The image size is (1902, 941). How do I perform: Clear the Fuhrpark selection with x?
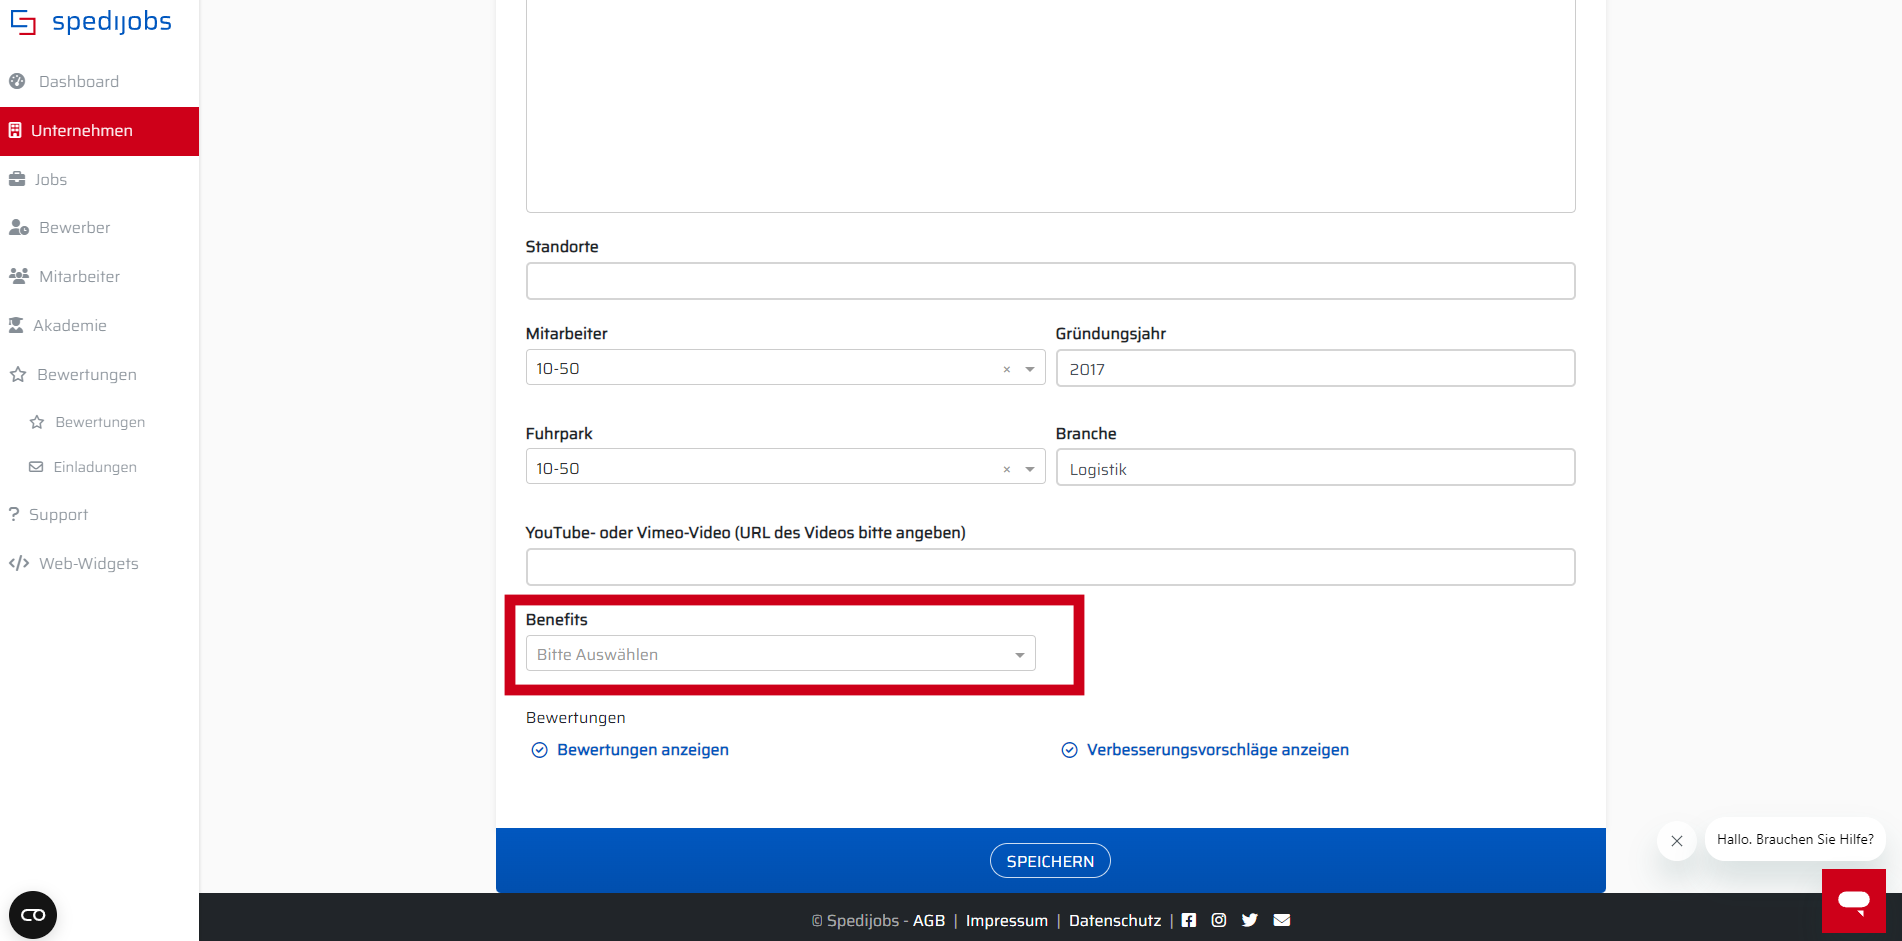click(x=1007, y=469)
